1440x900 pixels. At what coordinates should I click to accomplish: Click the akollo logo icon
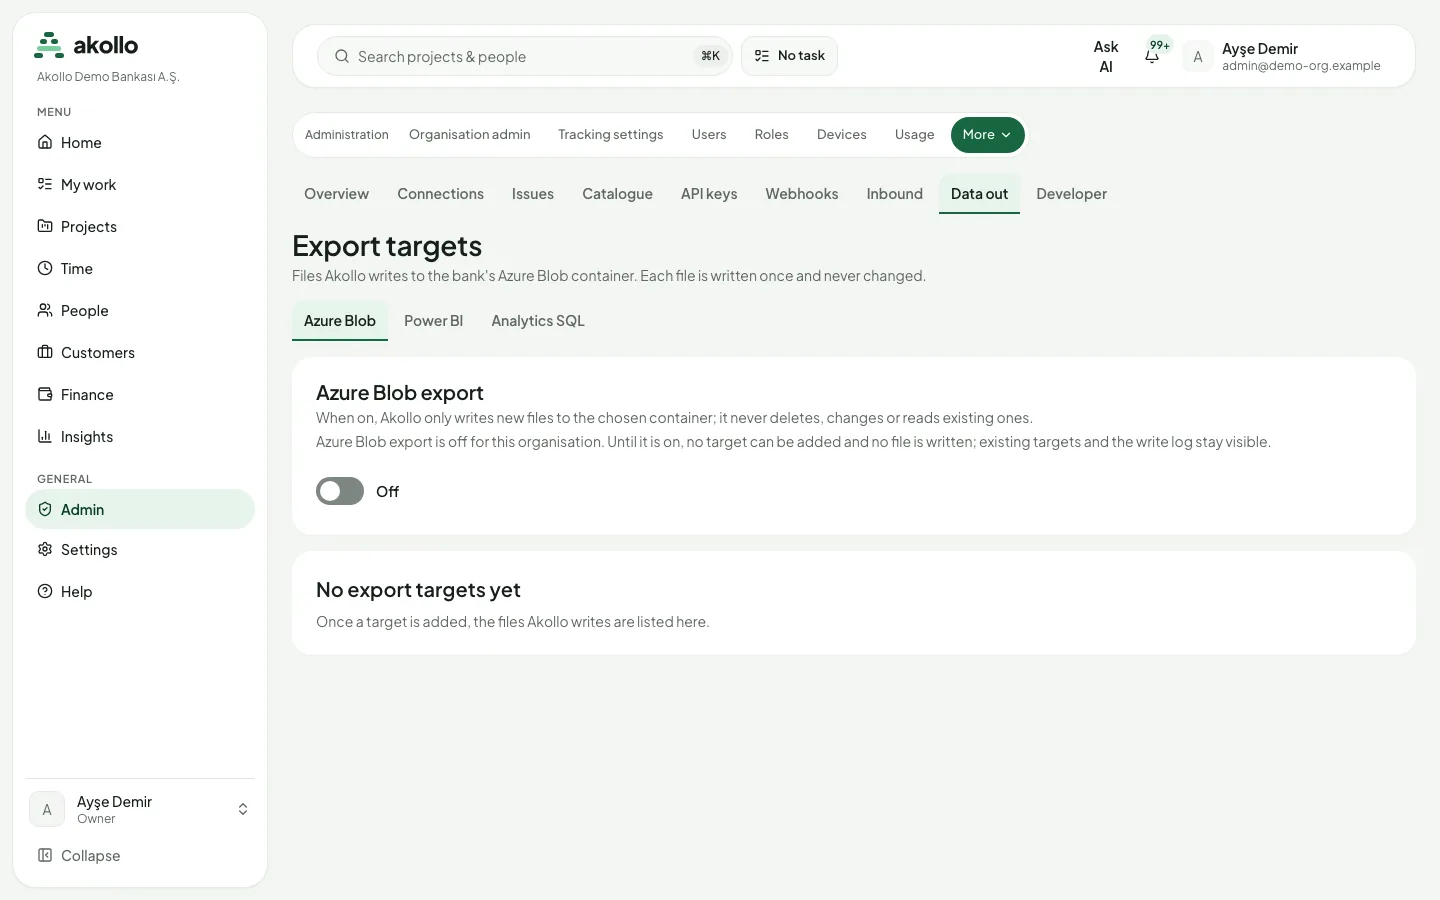[49, 45]
